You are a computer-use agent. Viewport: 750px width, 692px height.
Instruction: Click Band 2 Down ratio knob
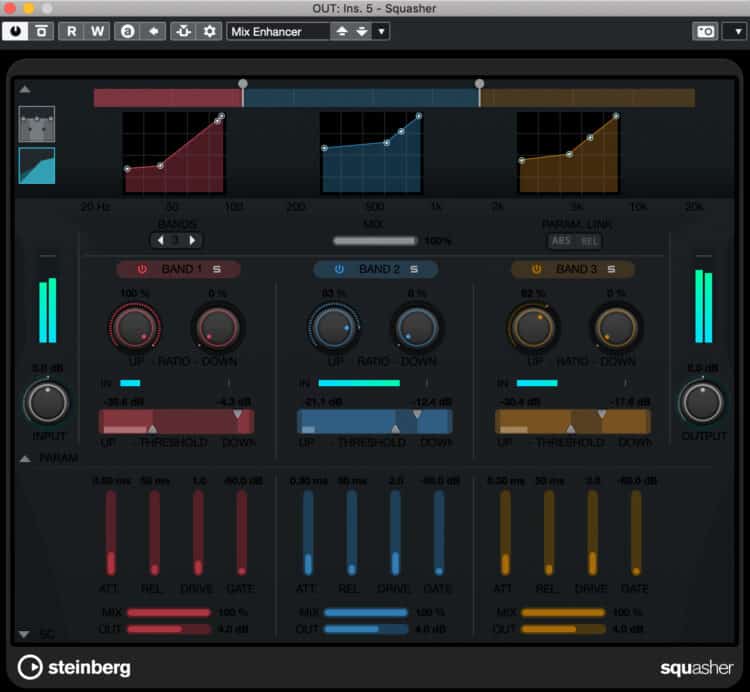417,328
